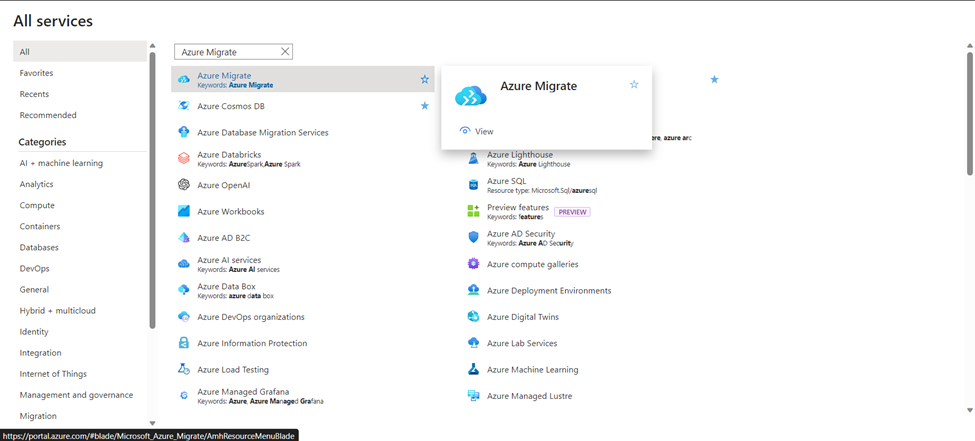Click the Azure SQL icon

pyautogui.click(x=473, y=185)
